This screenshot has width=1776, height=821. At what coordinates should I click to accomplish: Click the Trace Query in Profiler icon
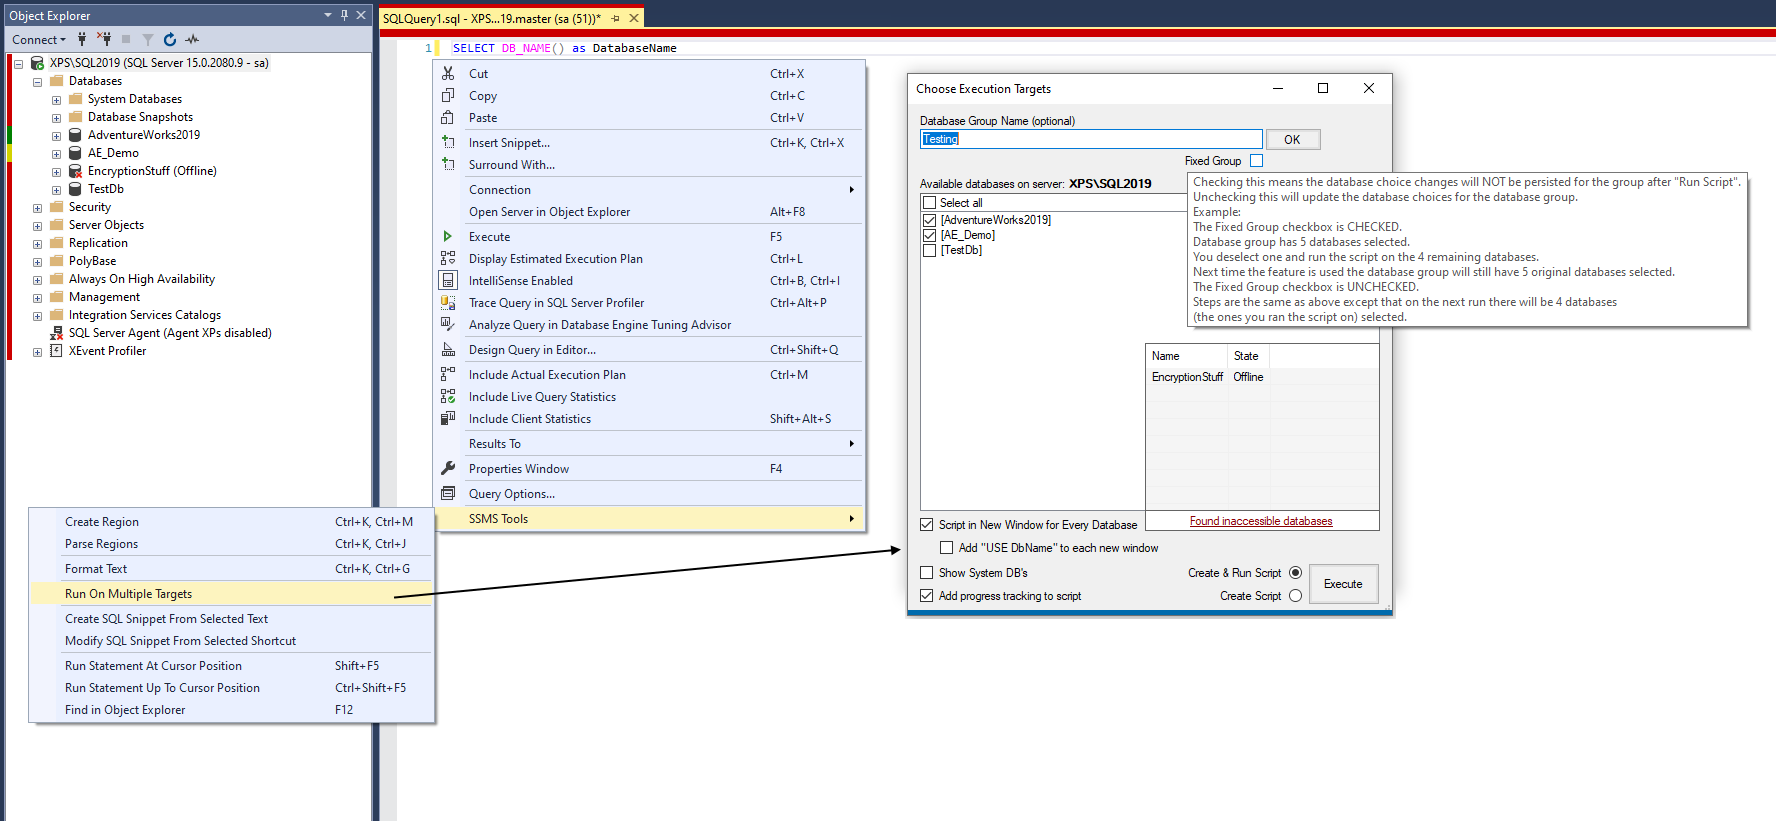point(448,303)
